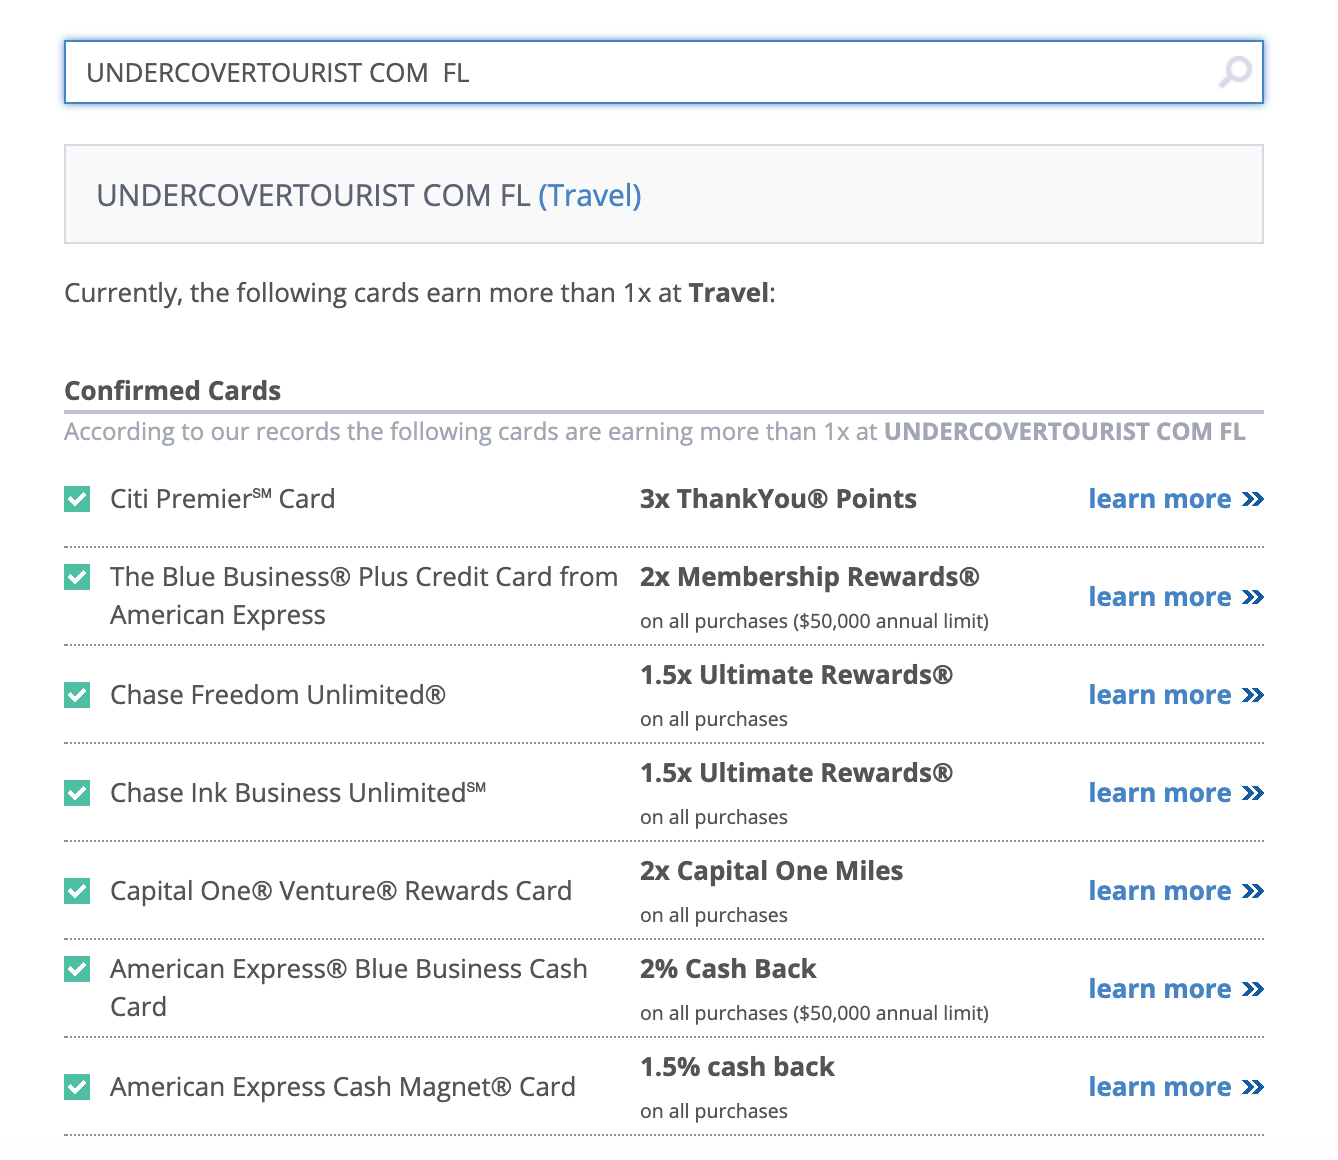This screenshot has width=1338, height=1160.
Task: Toggle the Blue Business Plus checkmark
Action: [77, 577]
